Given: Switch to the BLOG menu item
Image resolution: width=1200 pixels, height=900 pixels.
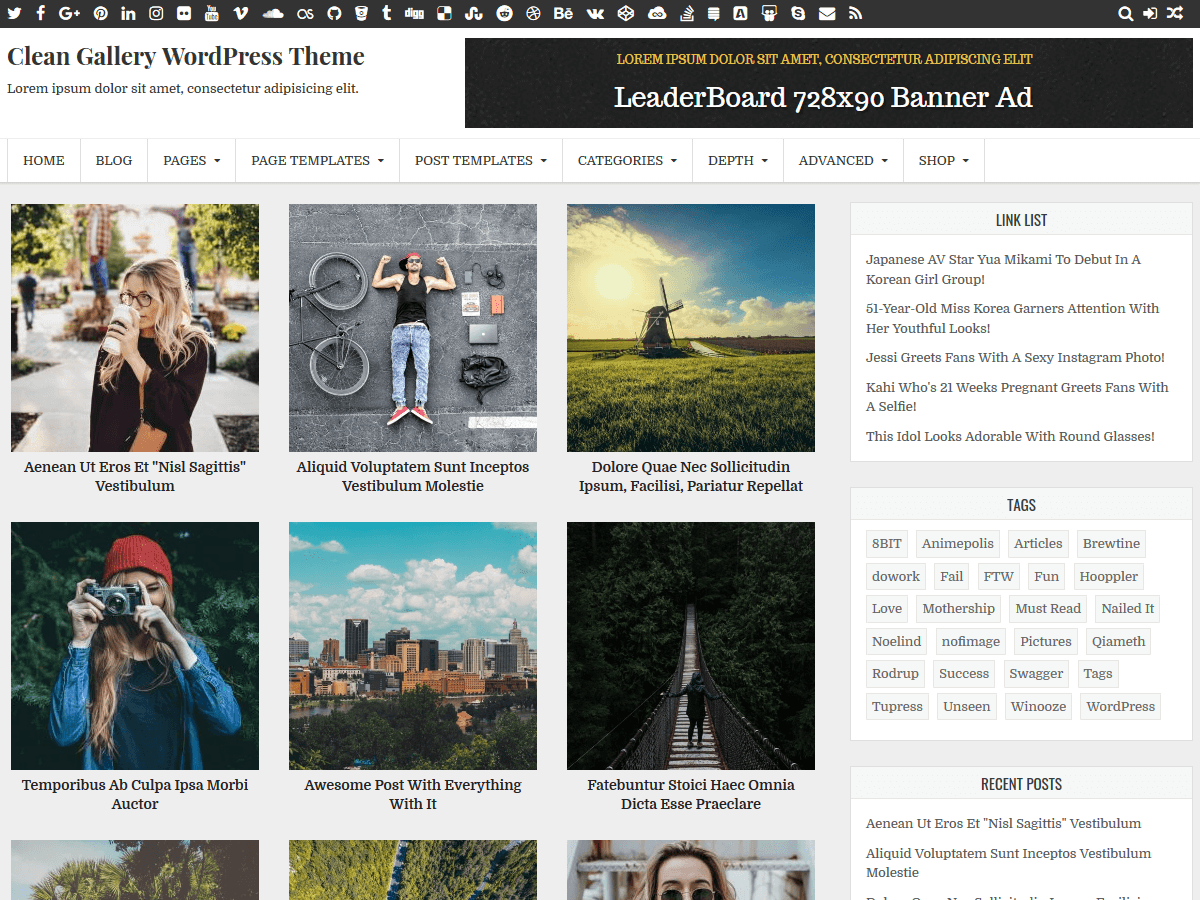Looking at the screenshot, I should 113,160.
